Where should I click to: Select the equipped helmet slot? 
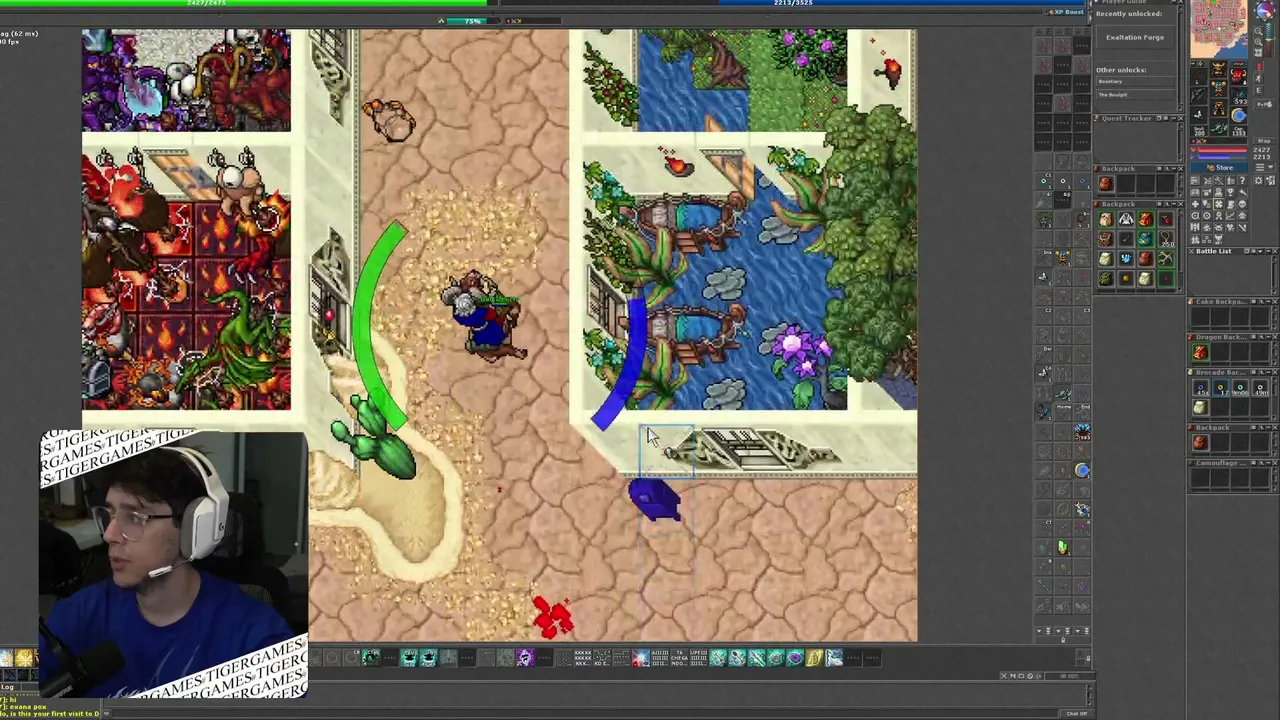(x=1218, y=70)
